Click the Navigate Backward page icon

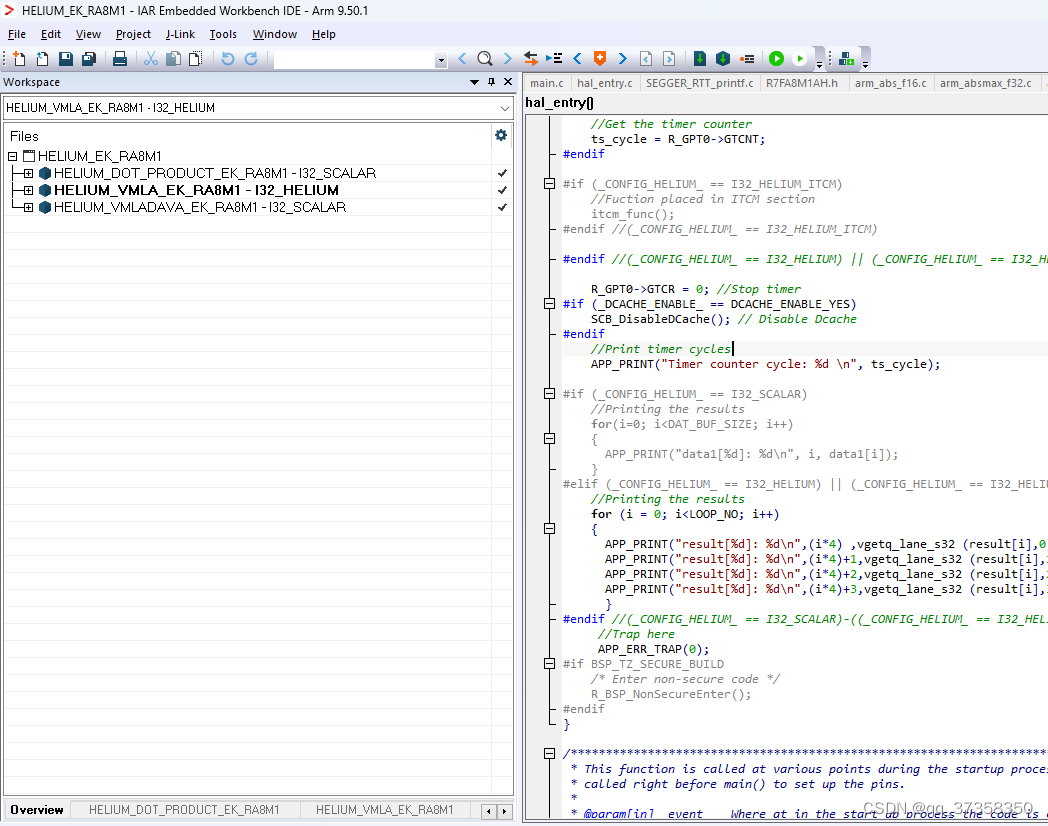click(646, 59)
